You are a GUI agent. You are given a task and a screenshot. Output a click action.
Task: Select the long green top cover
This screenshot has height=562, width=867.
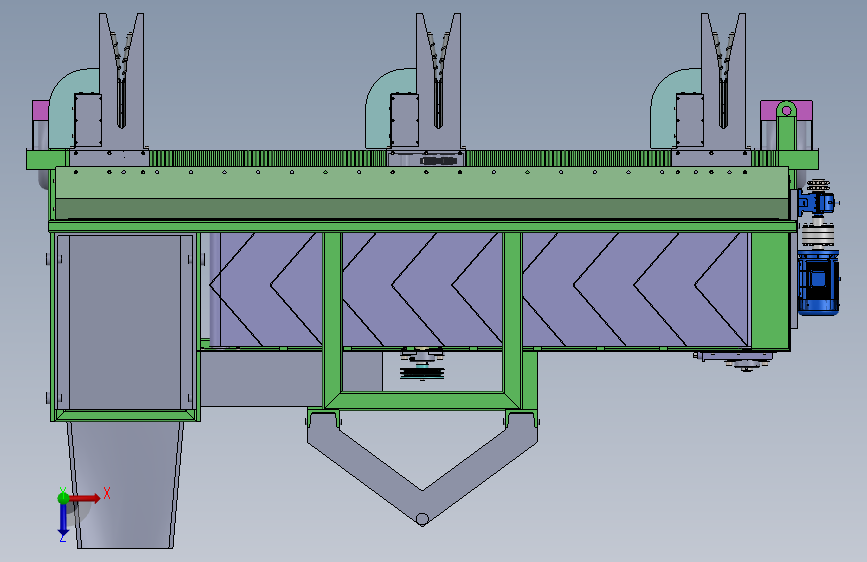422,193
